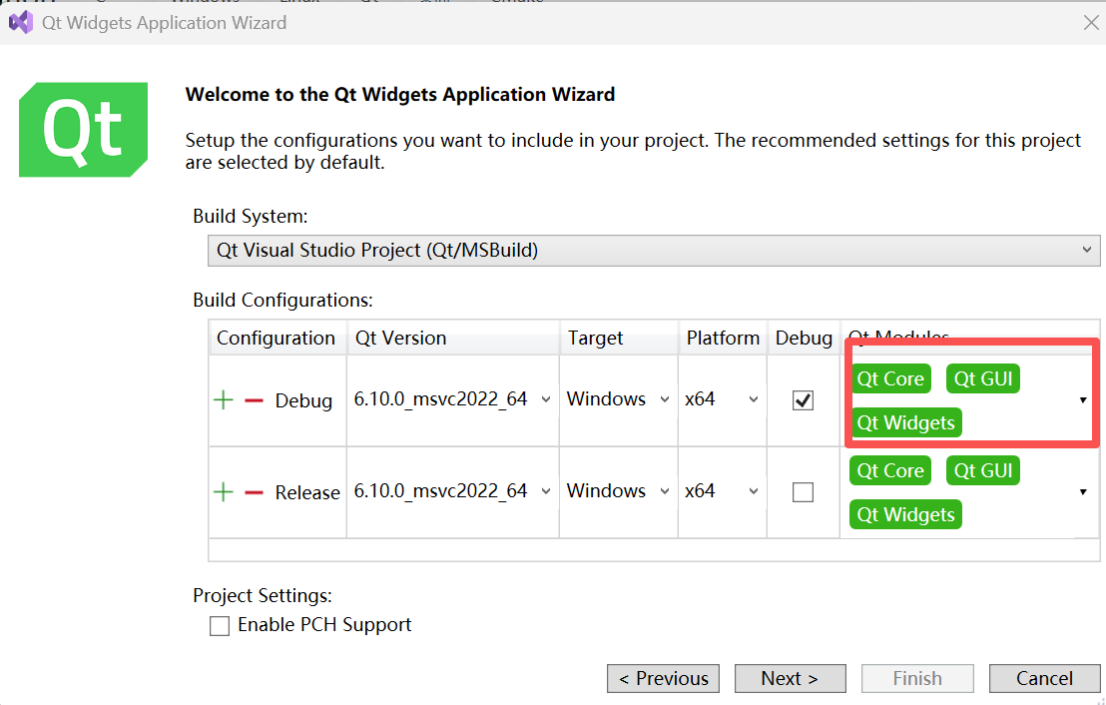Click the Finish button
1106x705 pixels.
click(x=917, y=678)
